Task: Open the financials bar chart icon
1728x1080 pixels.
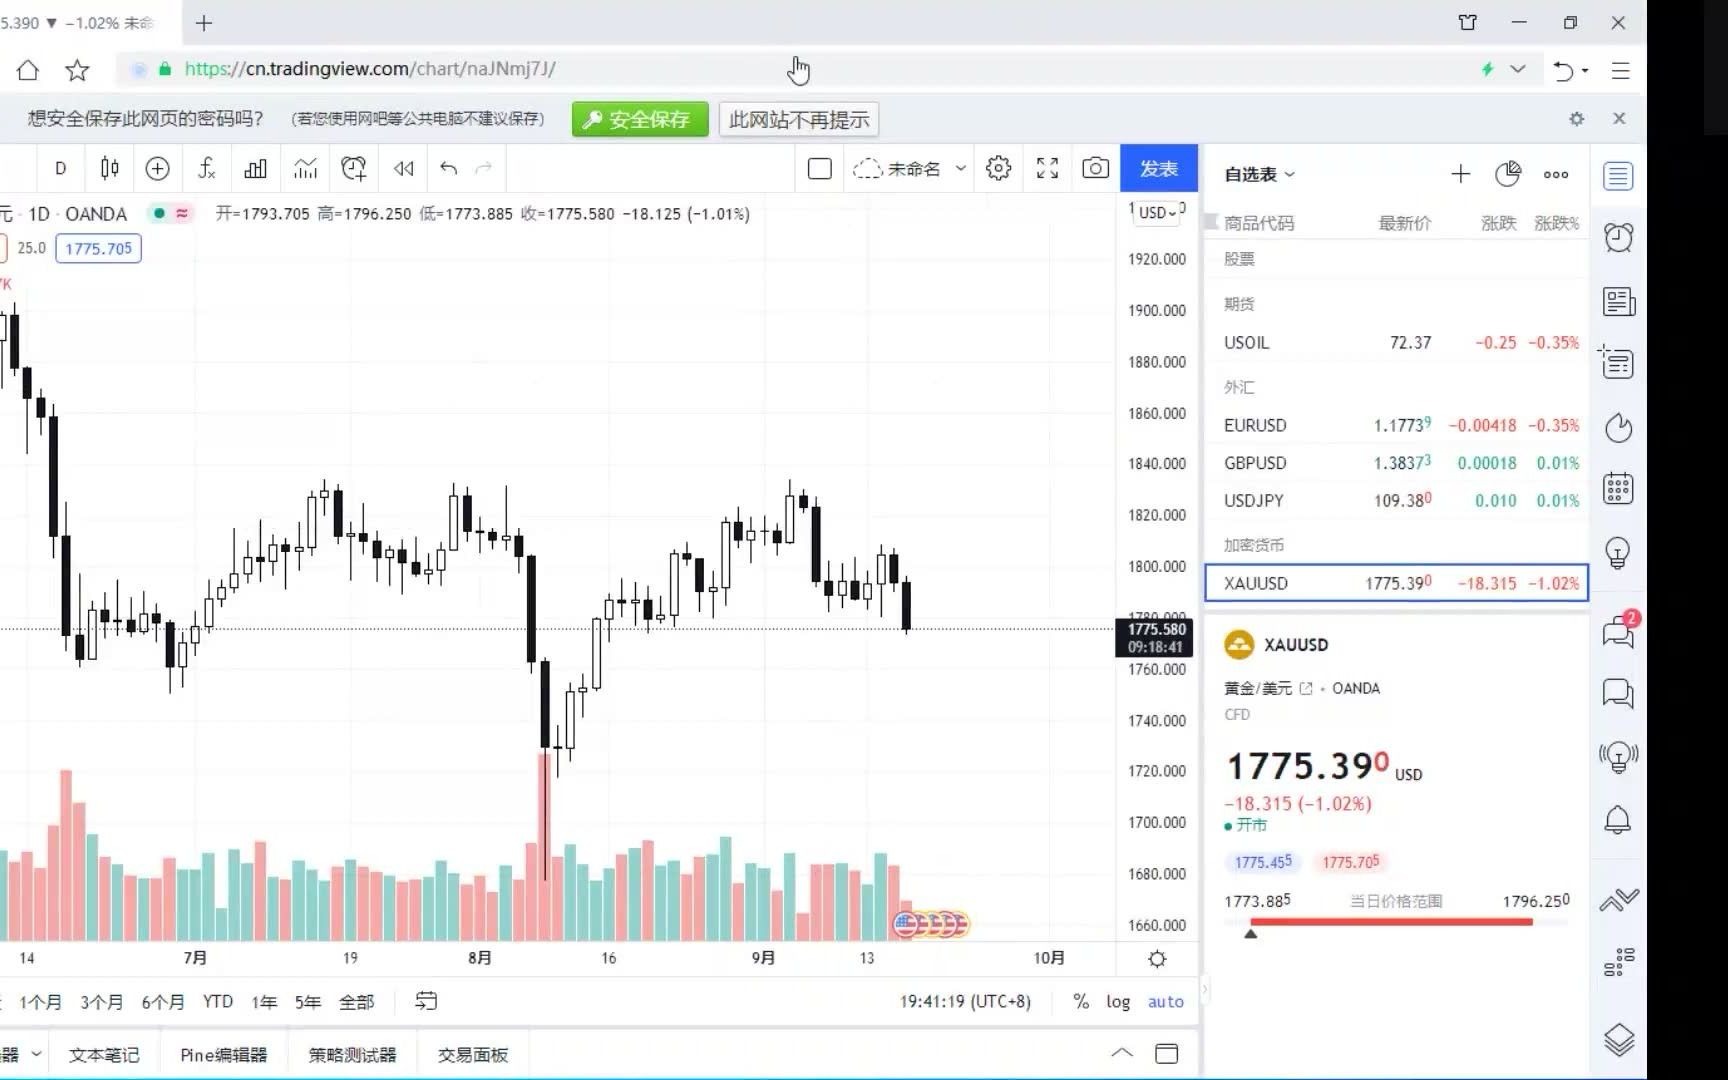Action: [x=256, y=169]
